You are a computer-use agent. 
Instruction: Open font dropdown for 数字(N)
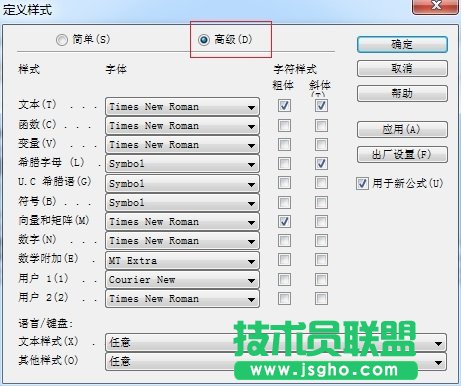coord(182,241)
